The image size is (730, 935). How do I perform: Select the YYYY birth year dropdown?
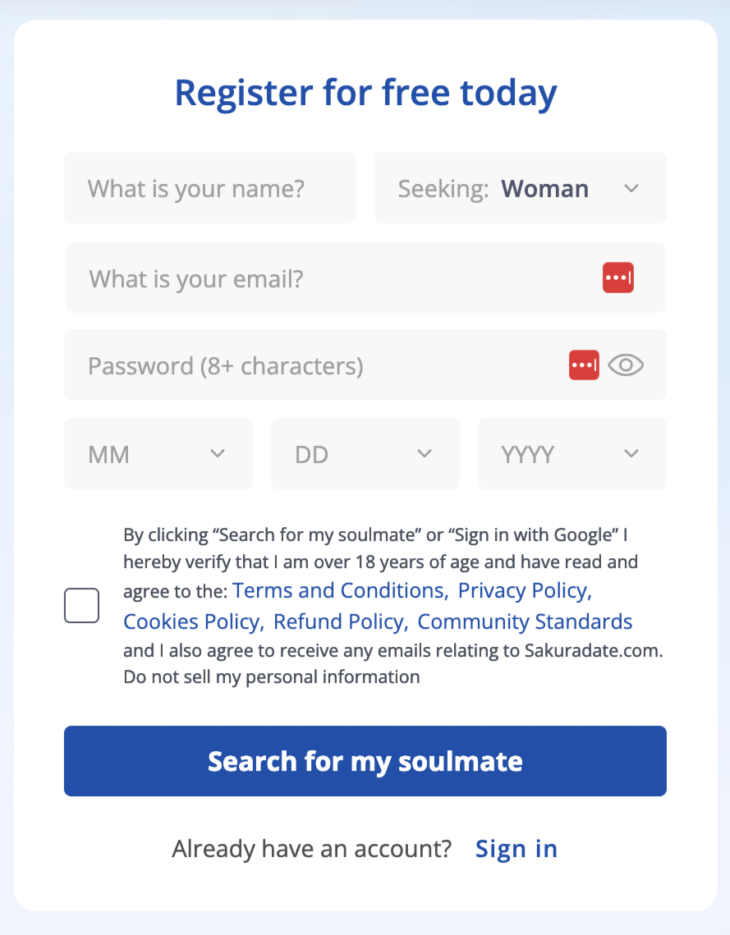(x=572, y=454)
